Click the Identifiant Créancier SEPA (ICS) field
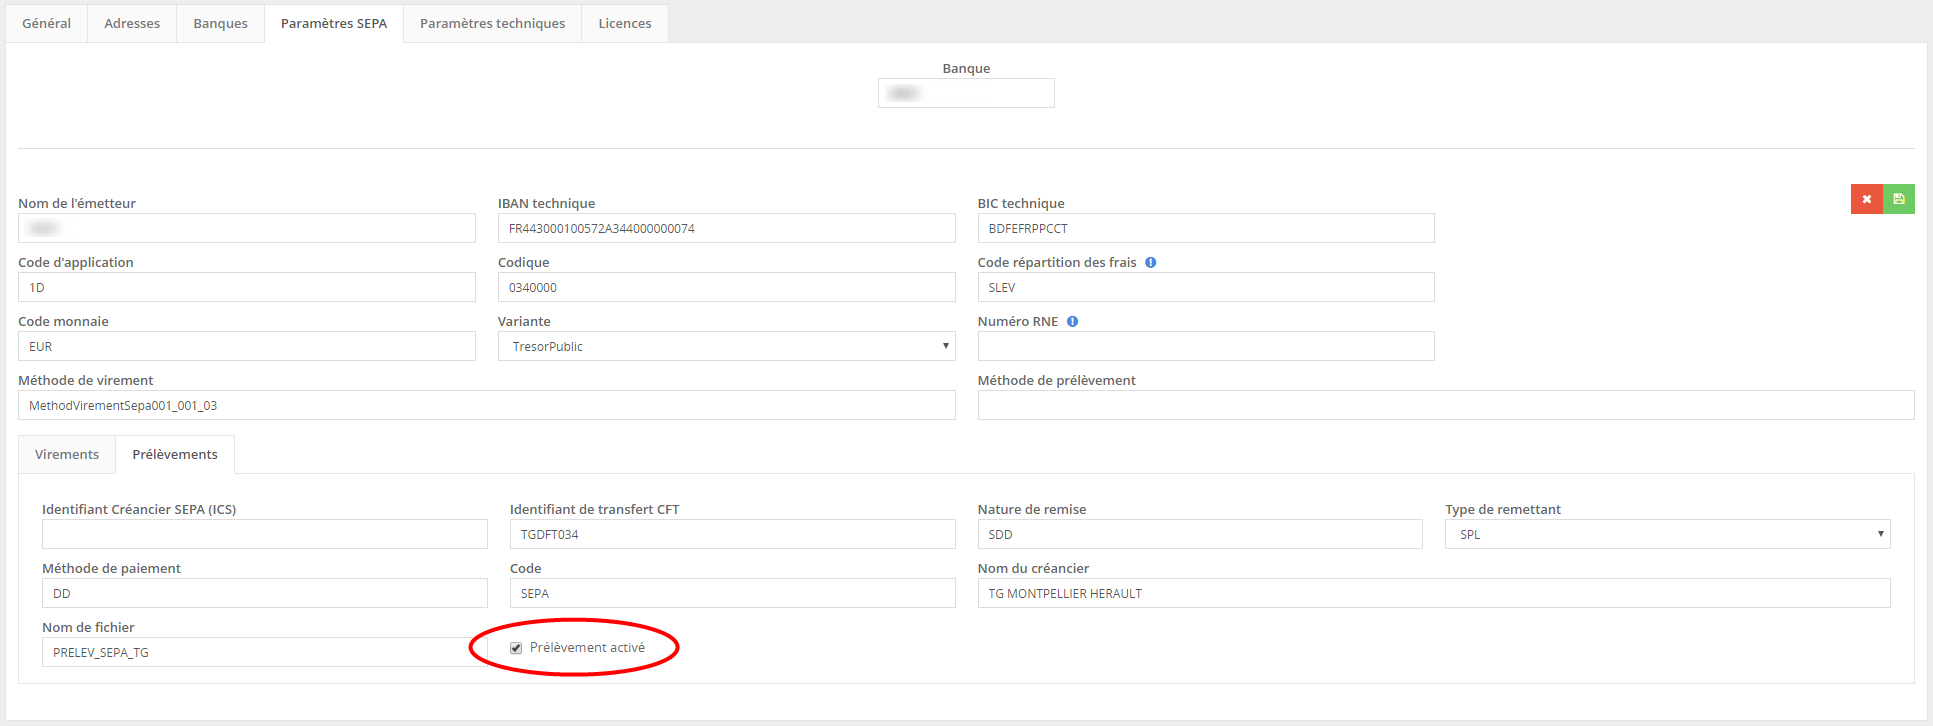This screenshot has height=726, width=1933. 264,534
